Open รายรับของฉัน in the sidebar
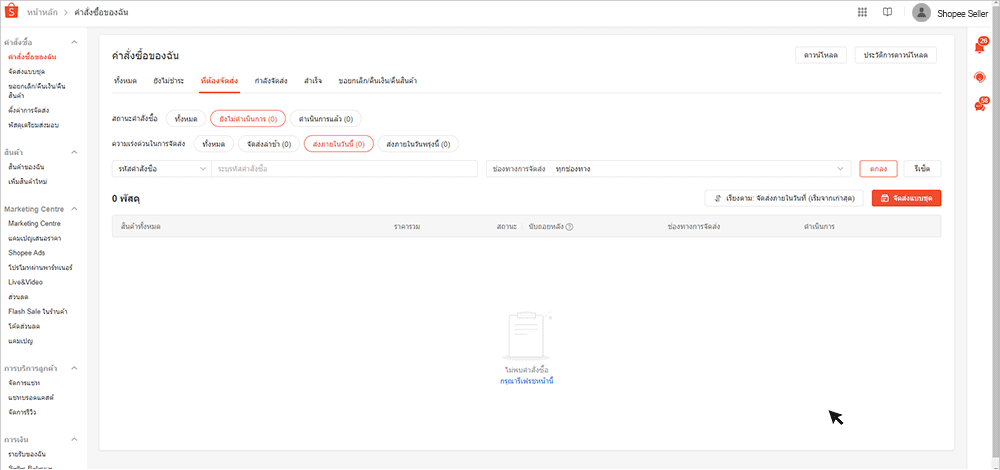The width and height of the screenshot is (1000, 470). click(x=27, y=455)
